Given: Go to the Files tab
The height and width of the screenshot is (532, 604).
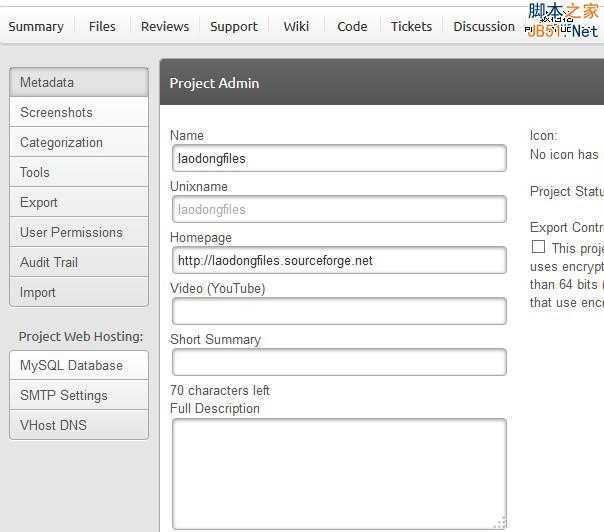Looking at the screenshot, I should tap(102, 27).
